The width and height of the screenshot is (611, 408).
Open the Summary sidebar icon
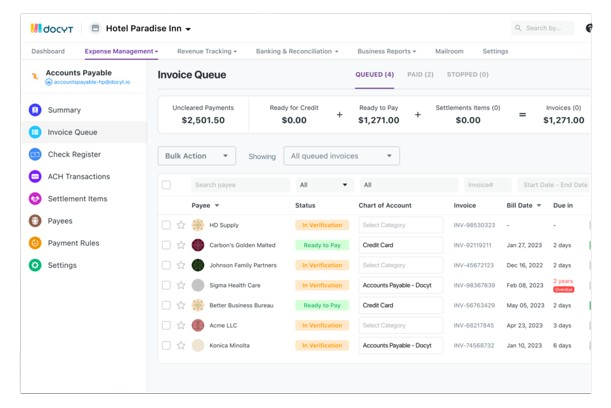point(35,110)
